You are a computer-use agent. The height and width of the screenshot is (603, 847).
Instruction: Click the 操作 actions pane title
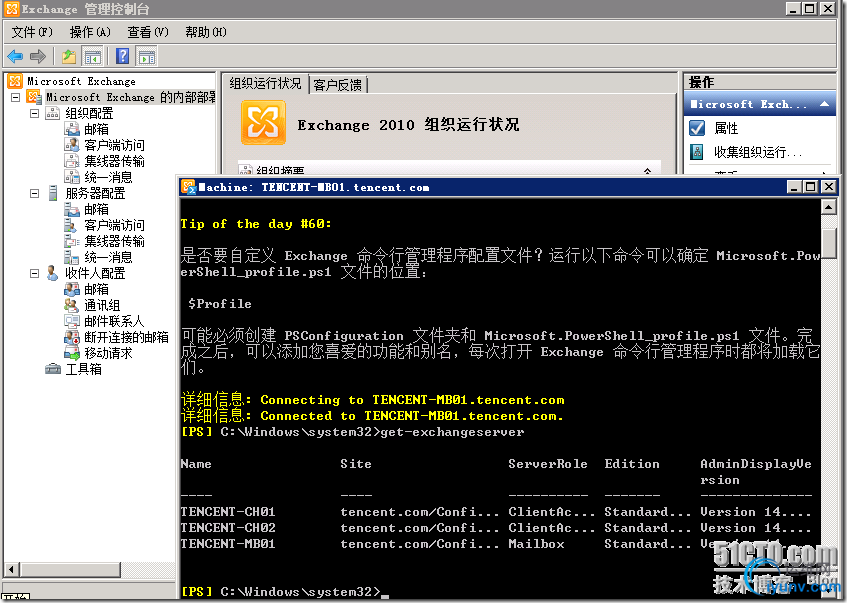[x=701, y=82]
